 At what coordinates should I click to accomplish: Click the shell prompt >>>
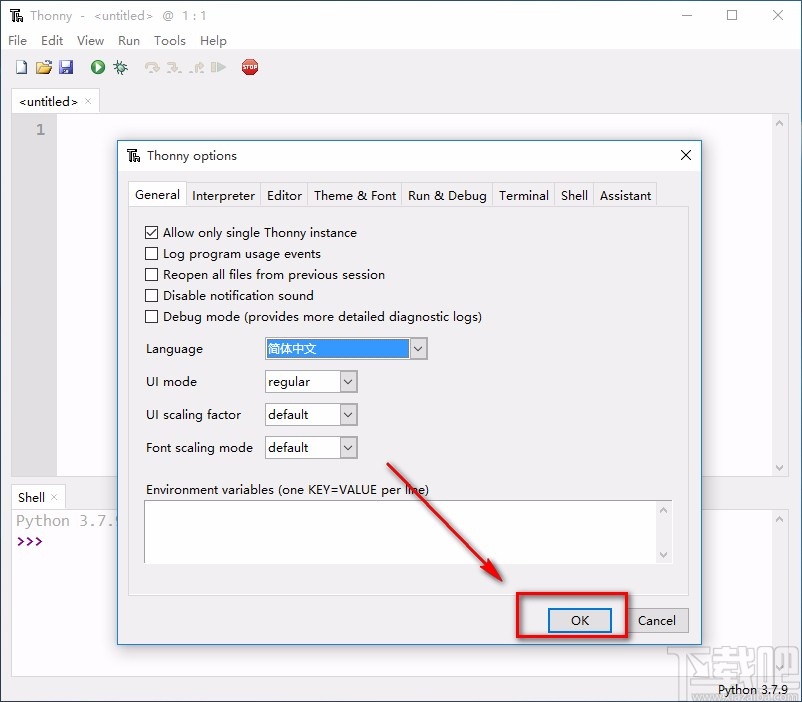[30, 541]
